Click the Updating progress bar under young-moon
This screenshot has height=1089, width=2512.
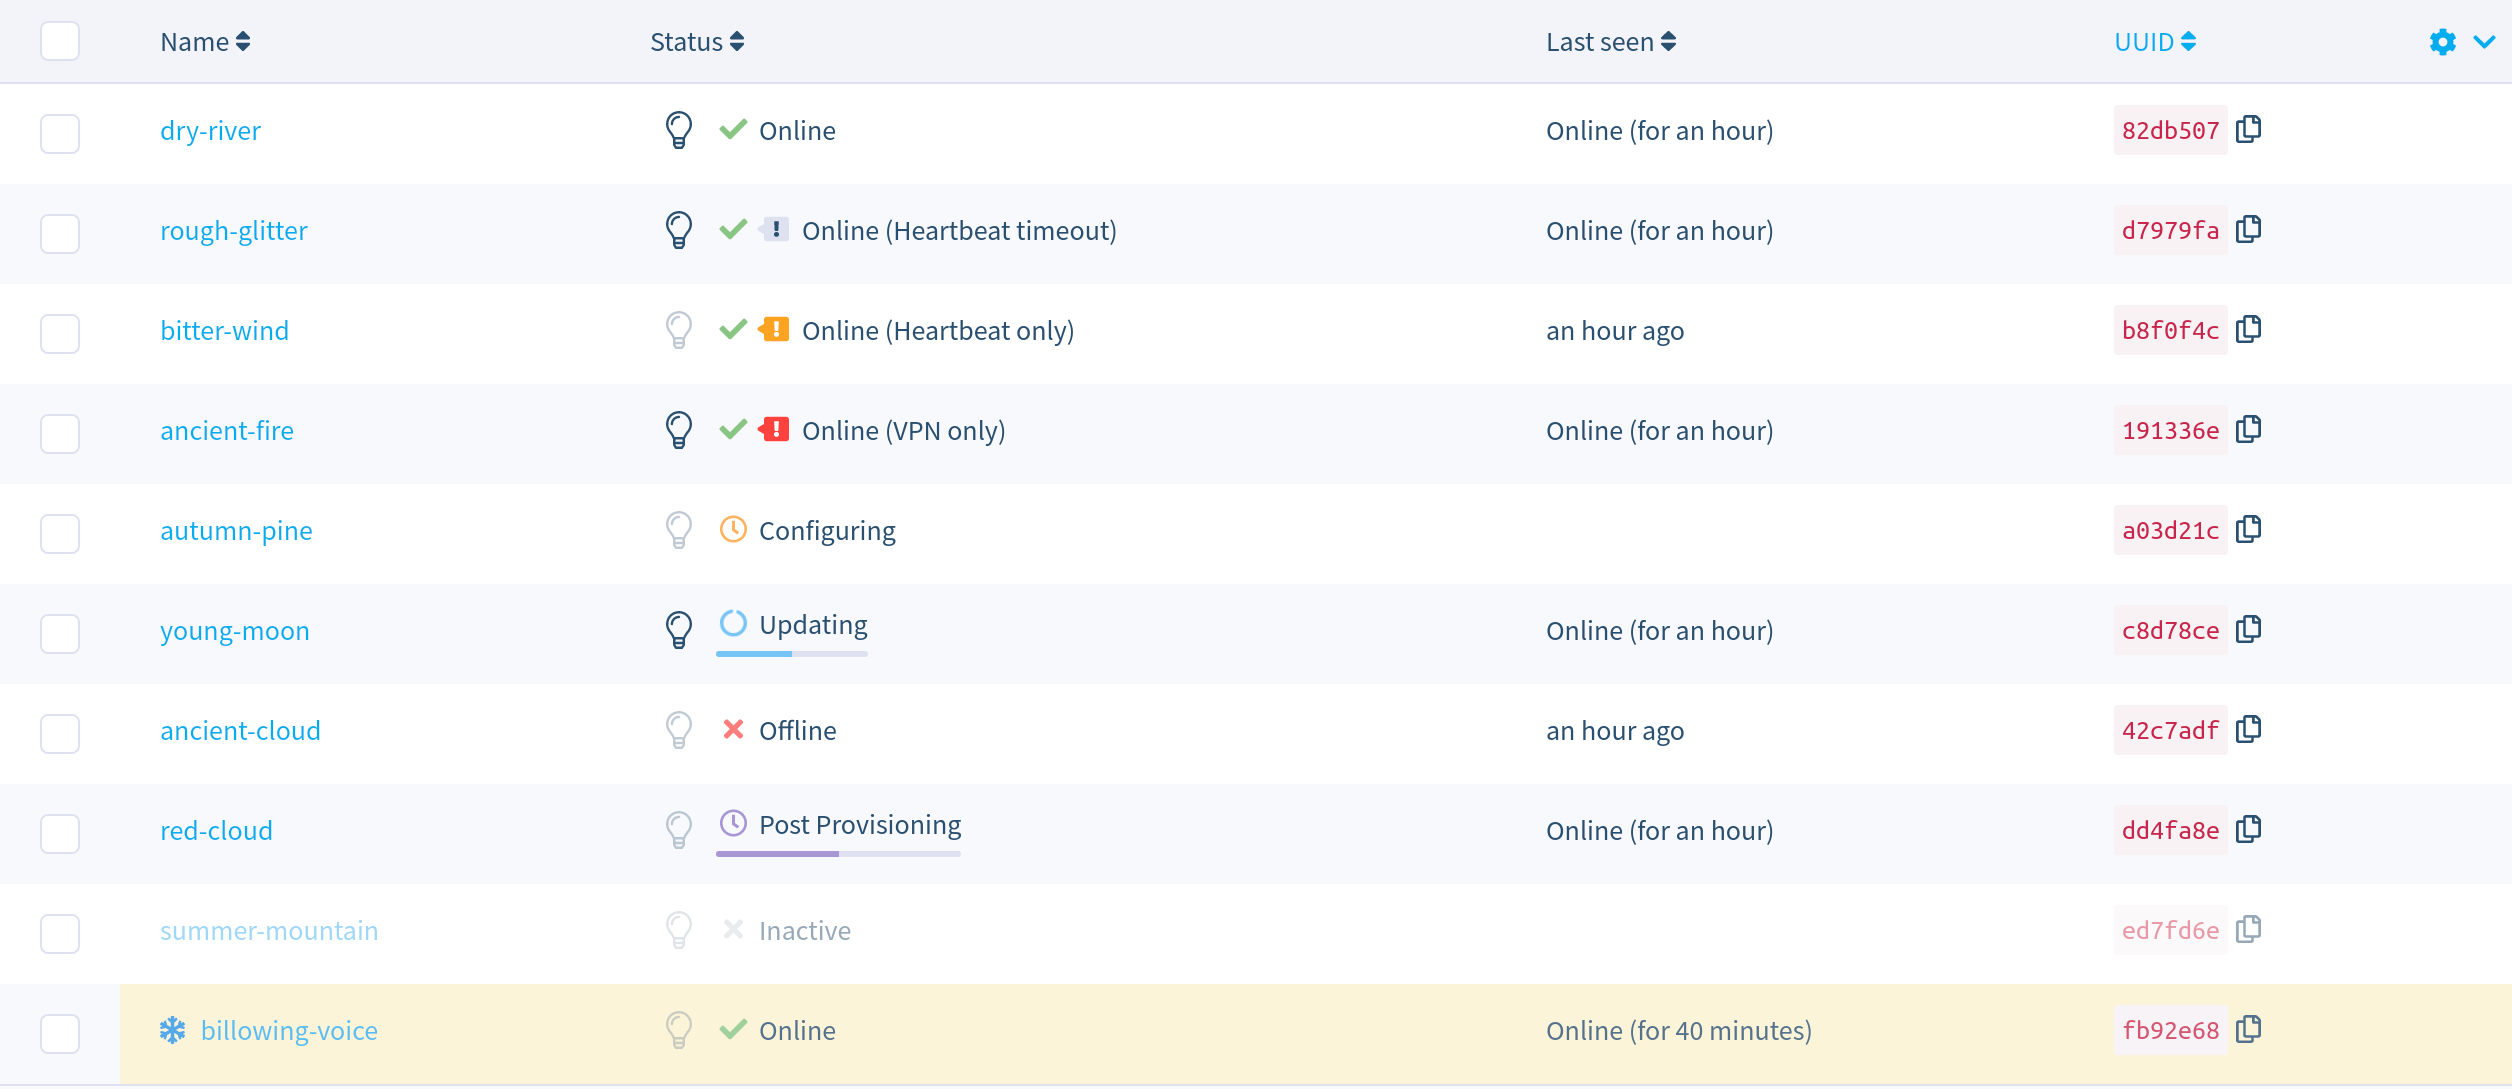coord(791,655)
